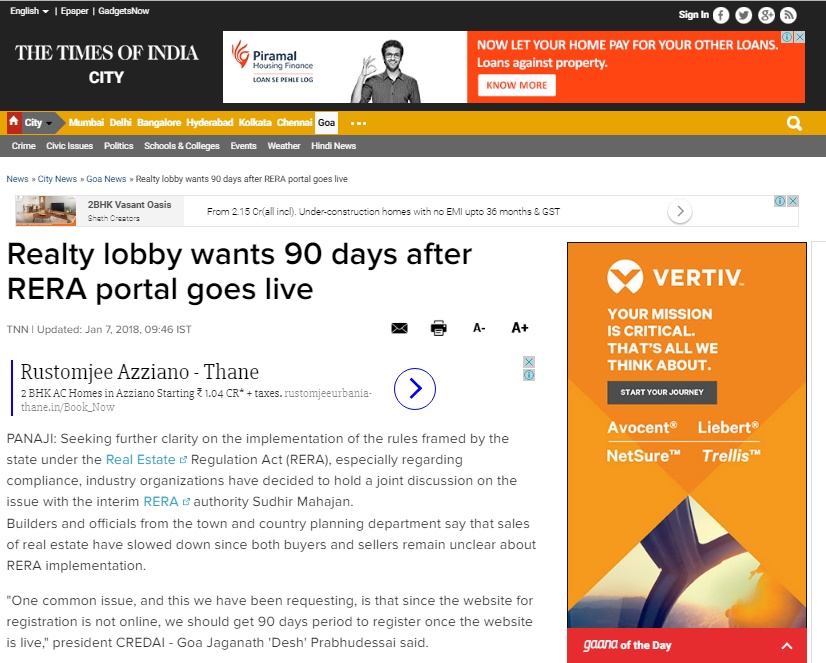Open the Weather submenu item
Screen dimensions: 826x663
click(284, 146)
